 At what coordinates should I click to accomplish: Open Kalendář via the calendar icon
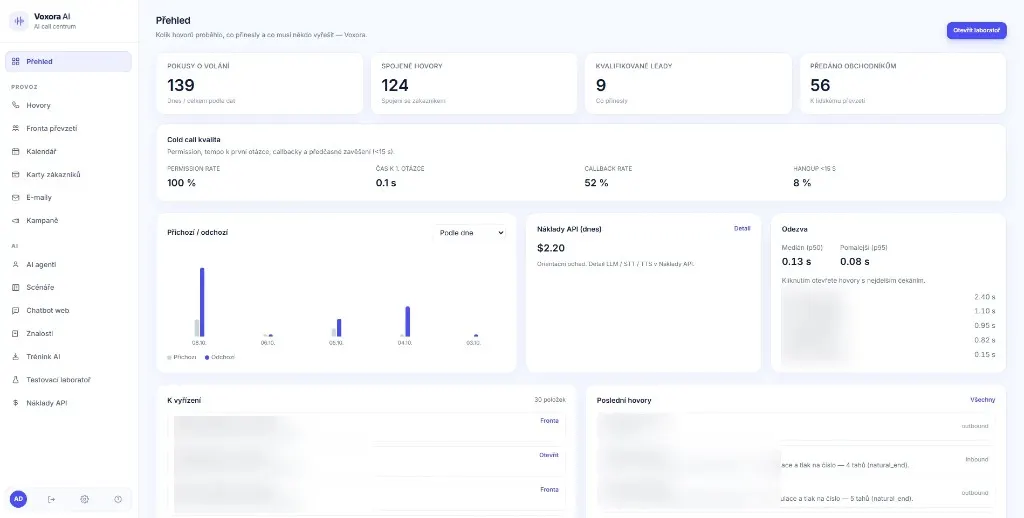click(x=16, y=152)
